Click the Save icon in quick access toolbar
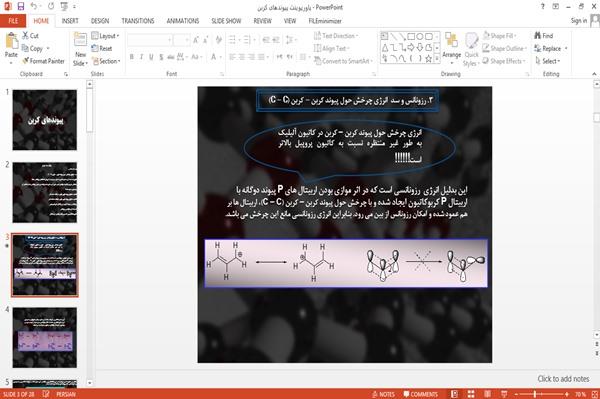Viewport: 600px width, 399px height. coord(21,6)
